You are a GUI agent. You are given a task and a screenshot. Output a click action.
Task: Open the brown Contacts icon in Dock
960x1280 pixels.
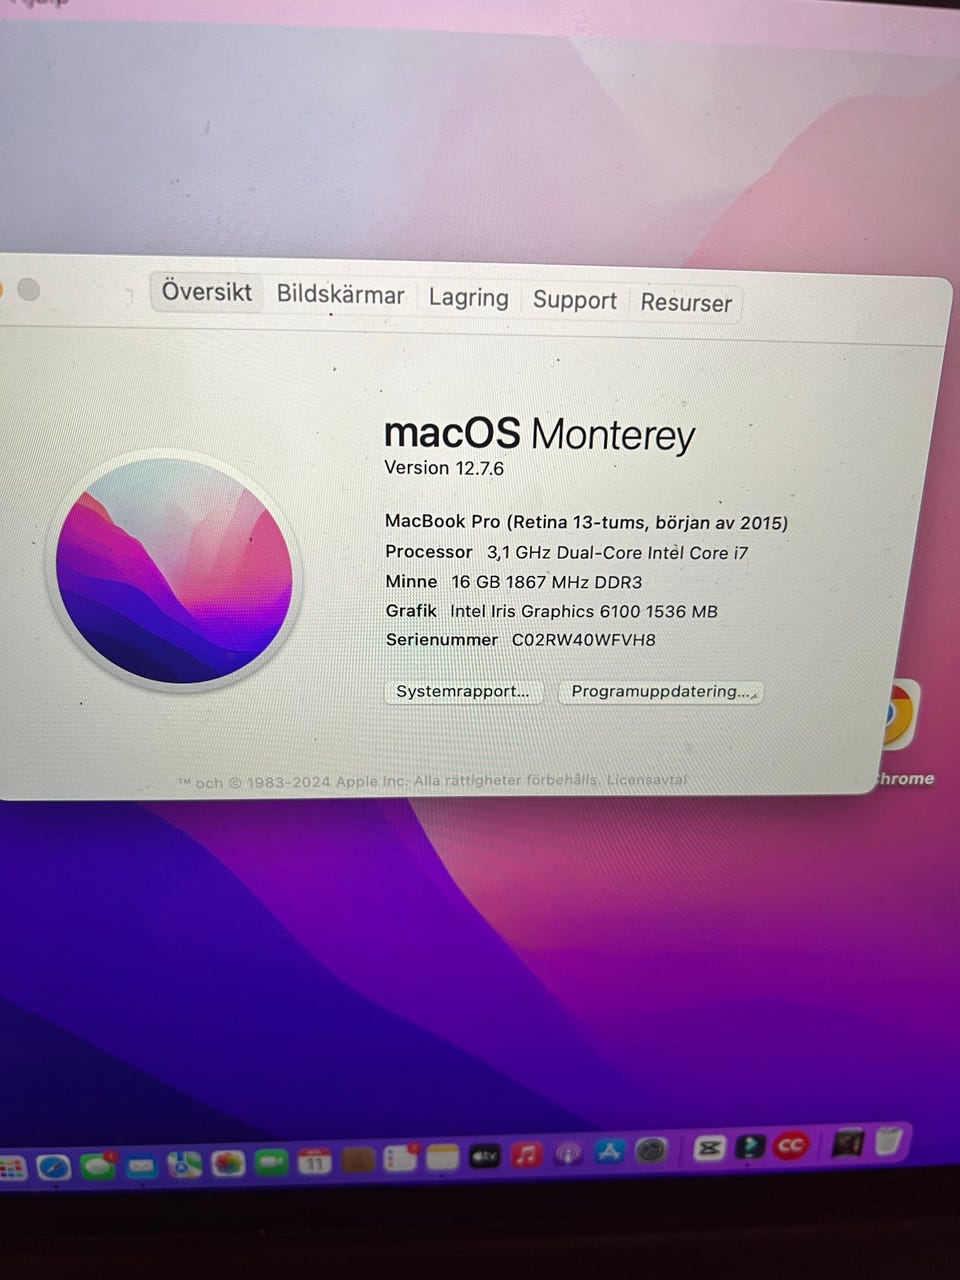point(358,1160)
